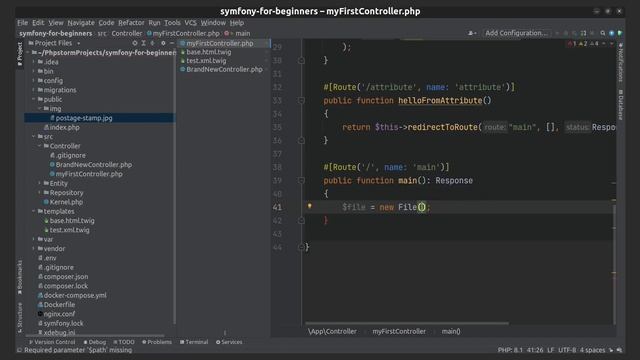Collapse class fold marker at line 44
This screenshot has height=360, width=640.
pyautogui.click(x=301, y=247)
